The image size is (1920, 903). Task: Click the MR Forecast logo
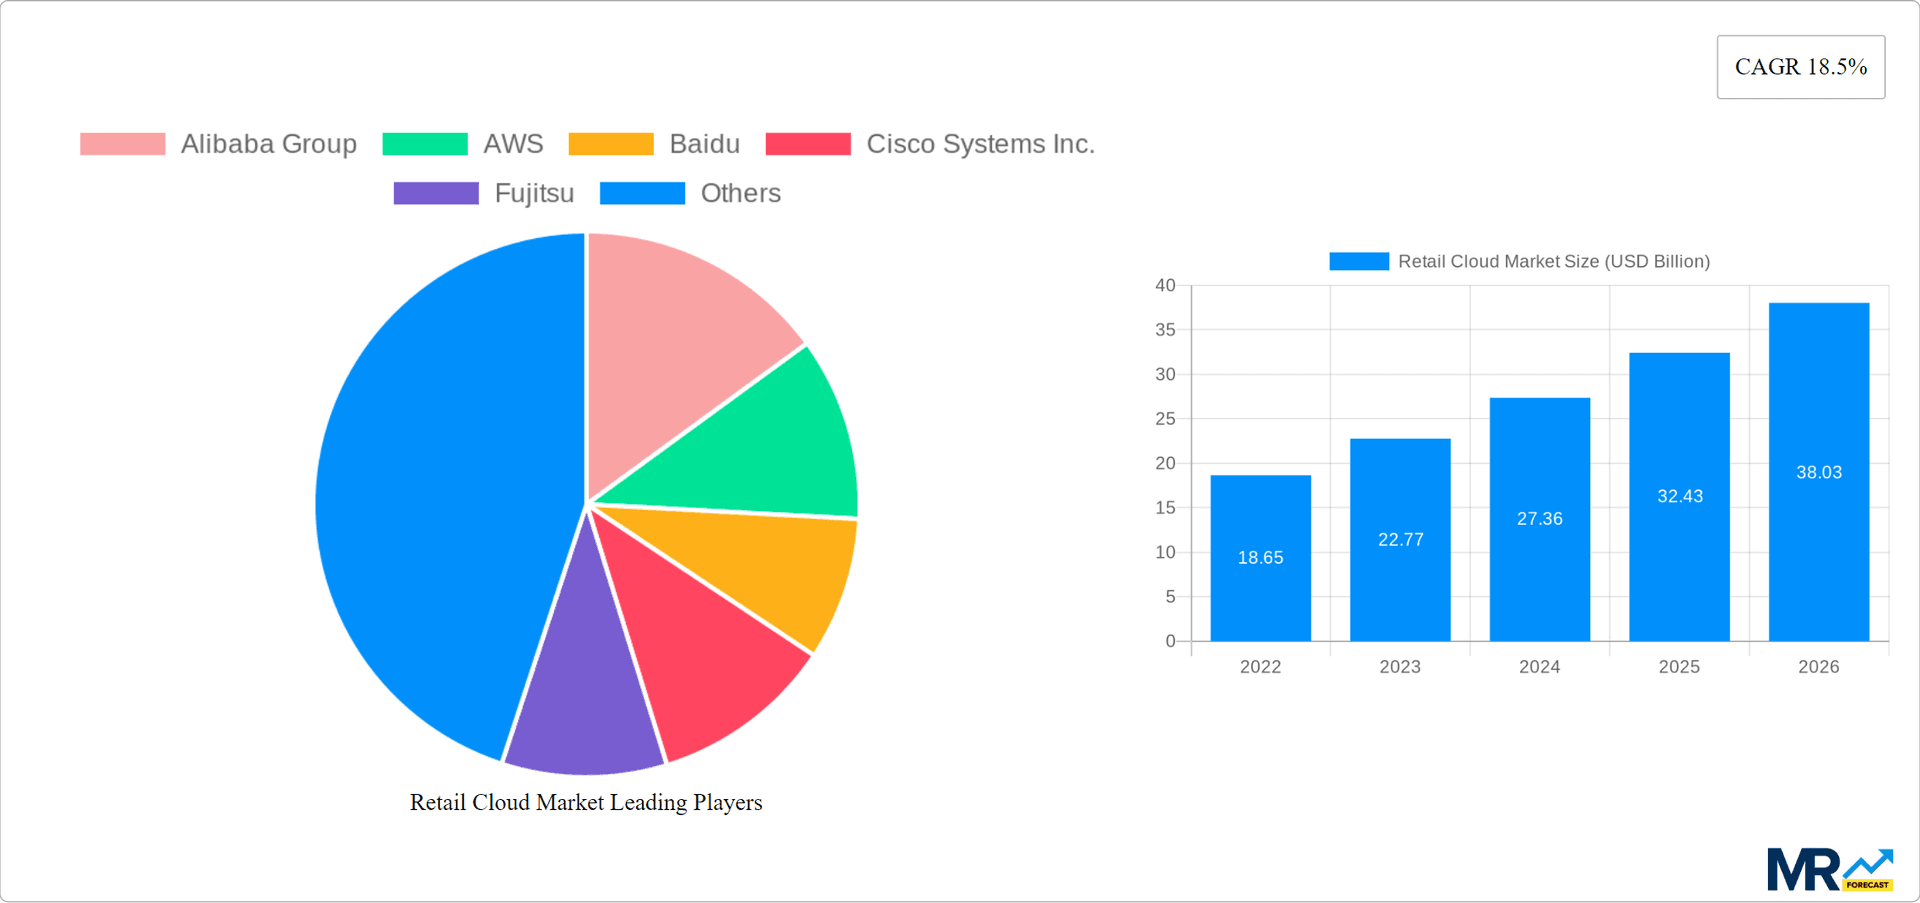click(x=1832, y=868)
